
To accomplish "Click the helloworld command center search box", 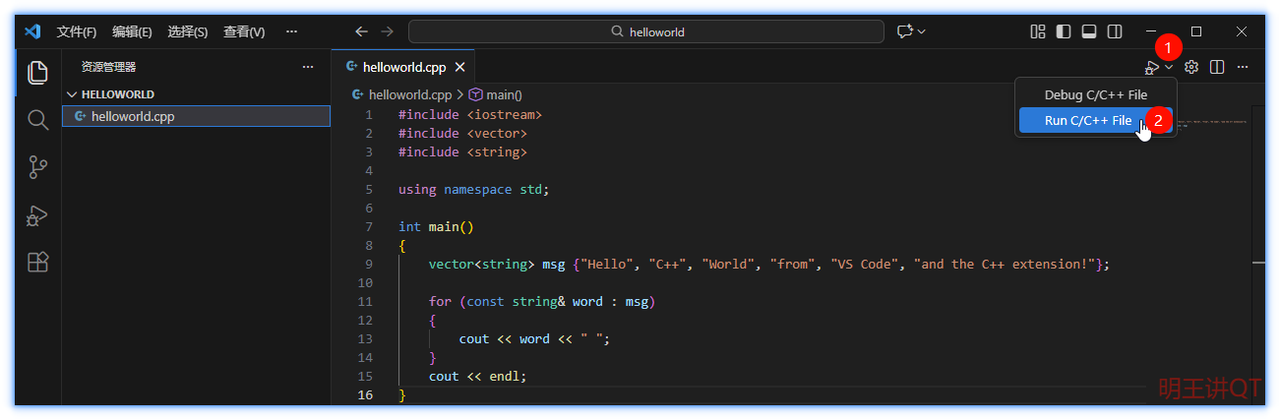I will pos(646,31).
